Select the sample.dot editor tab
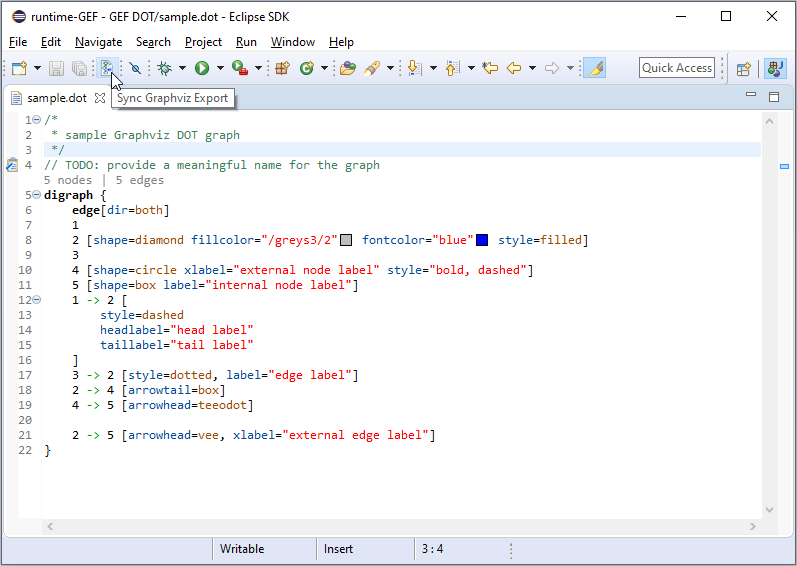This screenshot has width=797, height=566. 56,98
